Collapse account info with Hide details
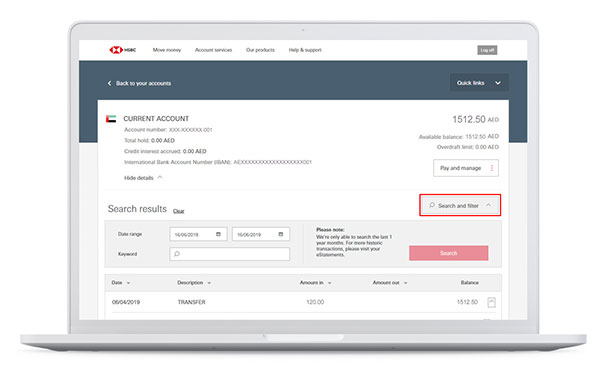Image resolution: width=600 pixels, height=389 pixels. click(x=143, y=178)
